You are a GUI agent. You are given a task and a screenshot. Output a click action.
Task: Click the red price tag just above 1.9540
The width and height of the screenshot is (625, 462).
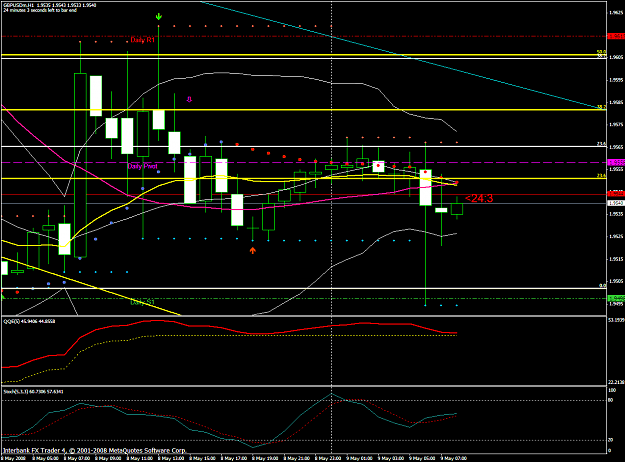(616, 194)
